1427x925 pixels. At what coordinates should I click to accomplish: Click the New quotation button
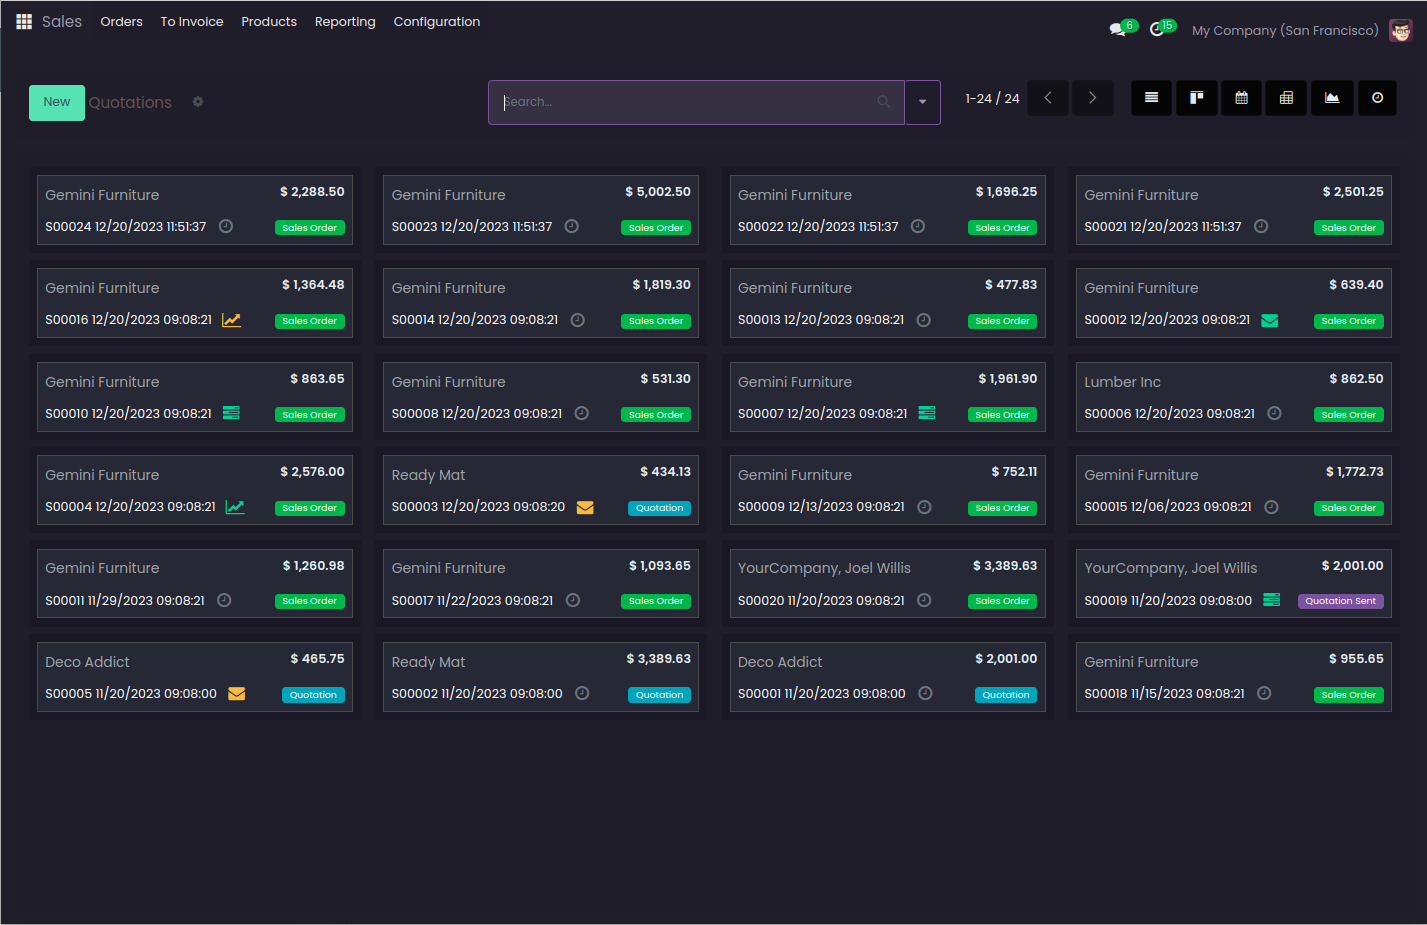point(57,102)
